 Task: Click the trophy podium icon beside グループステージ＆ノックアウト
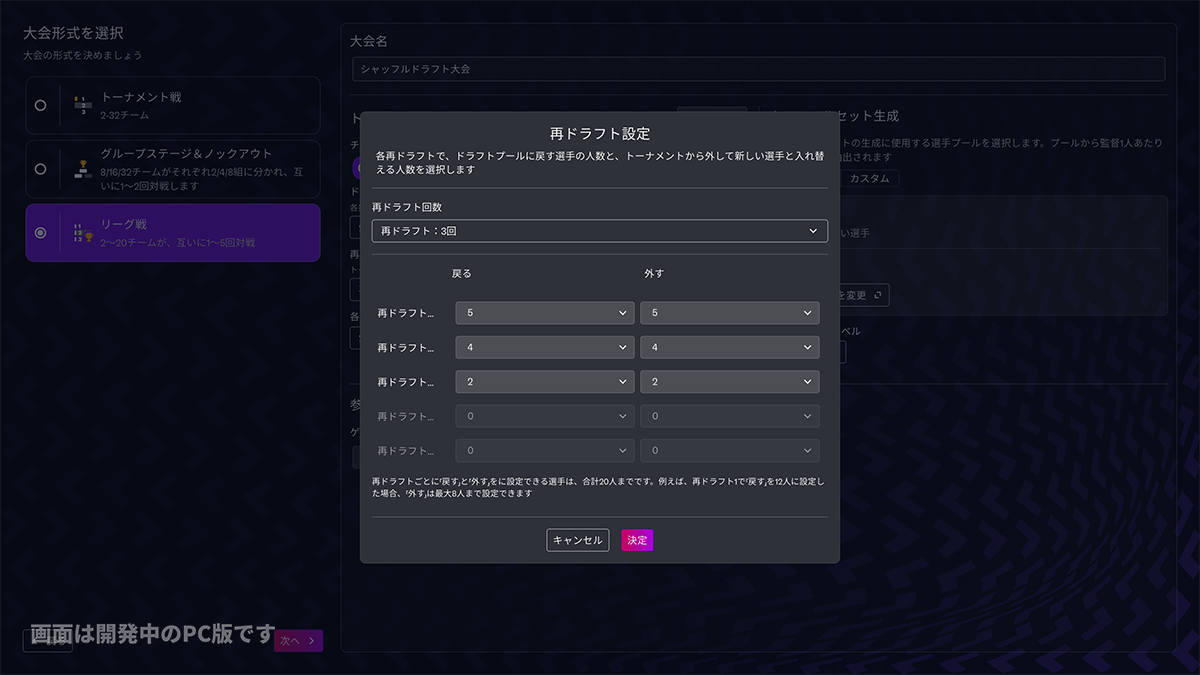click(x=83, y=169)
